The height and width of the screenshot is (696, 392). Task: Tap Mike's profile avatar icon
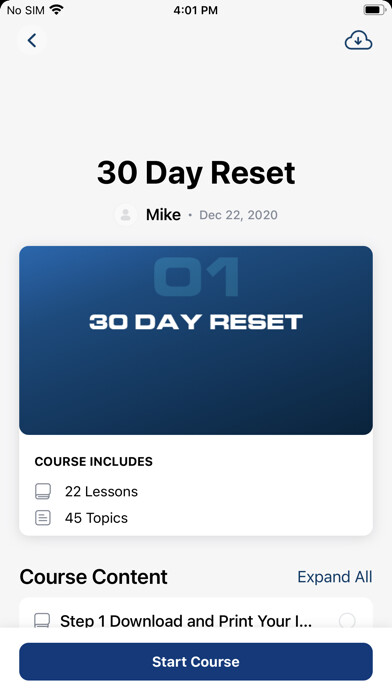(x=126, y=215)
